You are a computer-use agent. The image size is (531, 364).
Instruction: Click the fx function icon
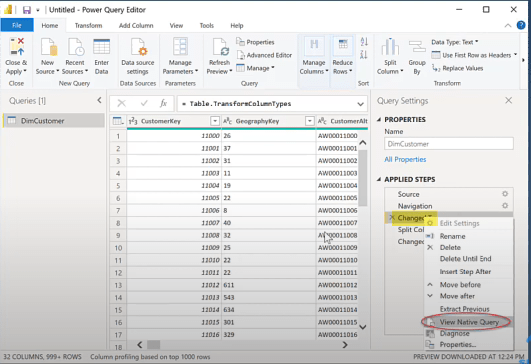(x=164, y=103)
